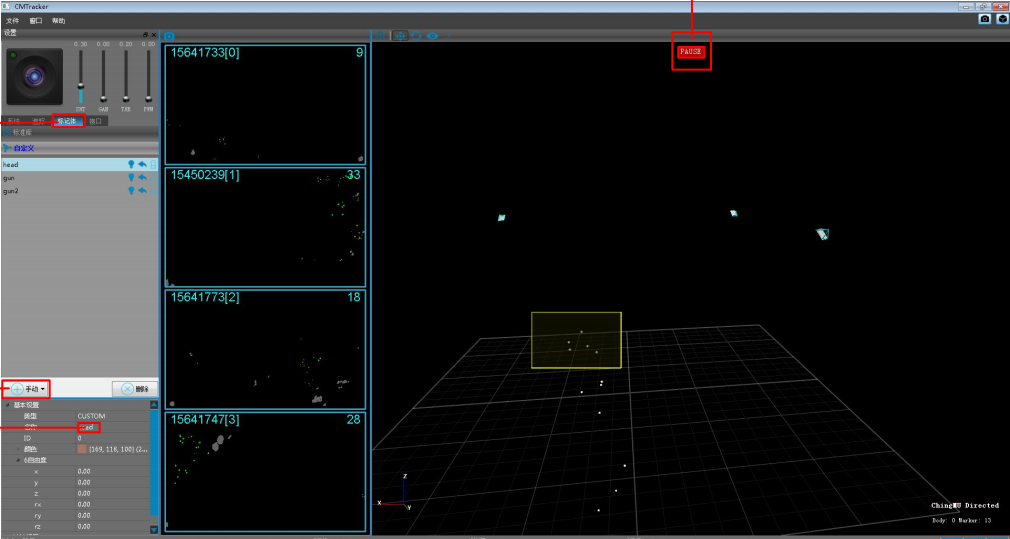
Task: Toggle the lock icon on head row
Action: (153, 164)
